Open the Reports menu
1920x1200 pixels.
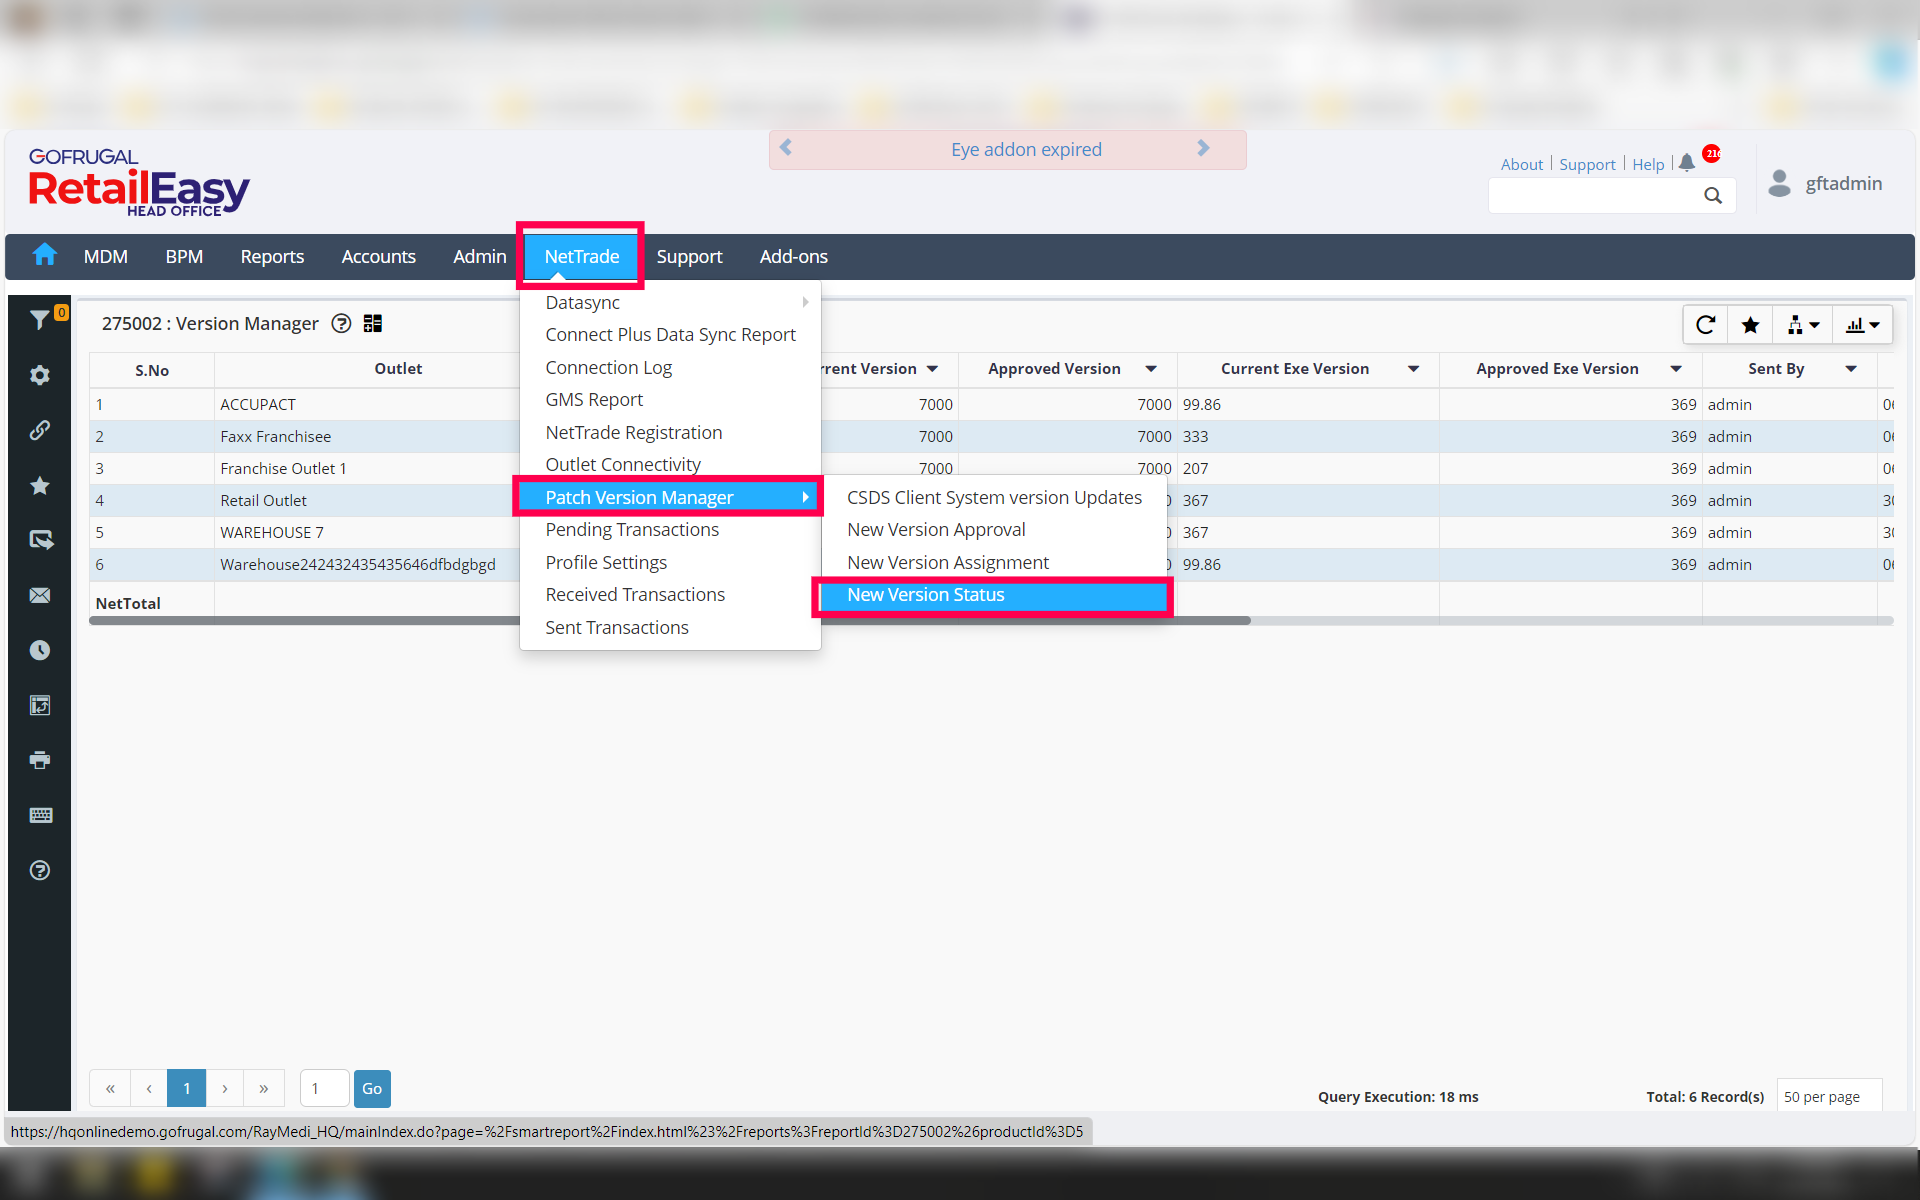(272, 257)
